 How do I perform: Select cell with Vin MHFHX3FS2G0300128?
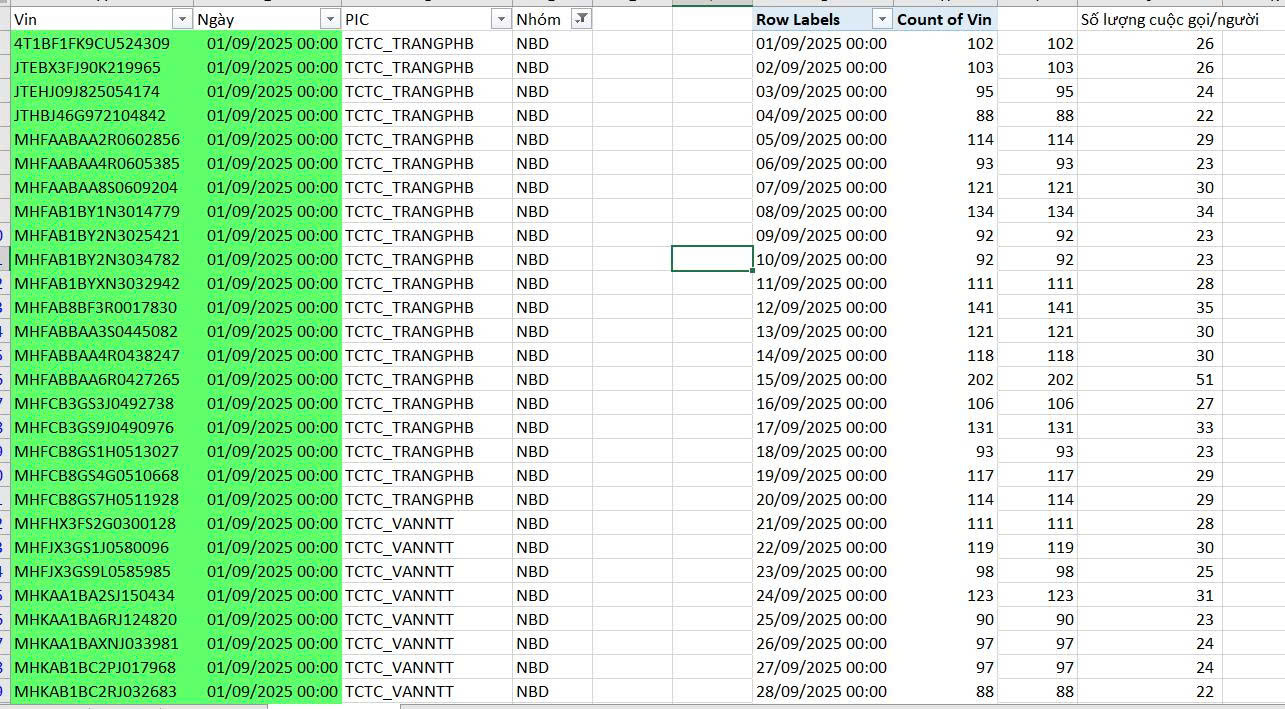101,523
